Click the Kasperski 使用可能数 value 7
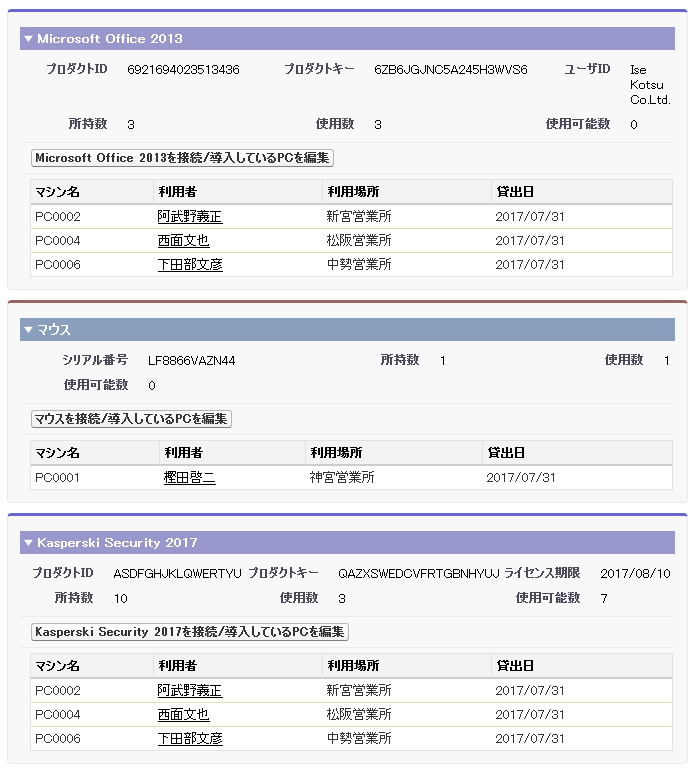Screen dimensions: 694x769 click(604, 598)
